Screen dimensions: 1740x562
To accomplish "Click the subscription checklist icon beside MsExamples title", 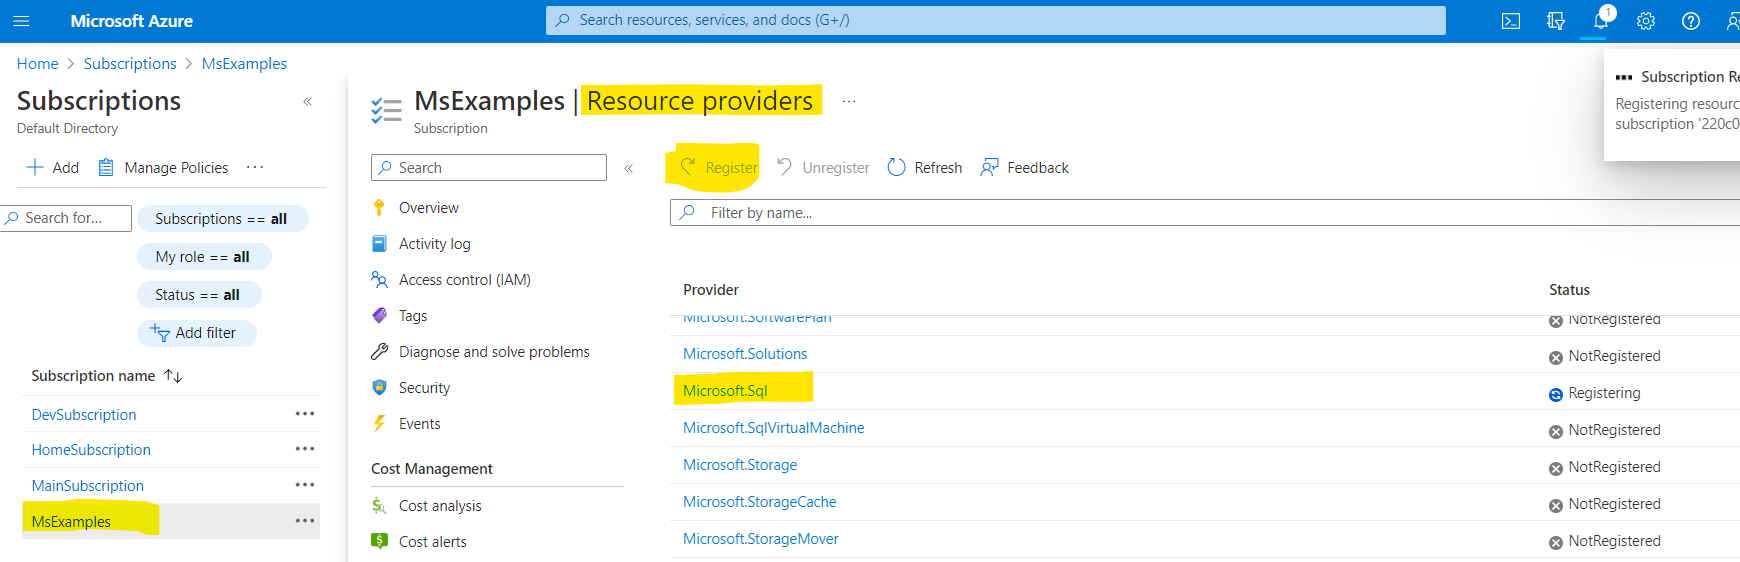I will coord(386,110).
